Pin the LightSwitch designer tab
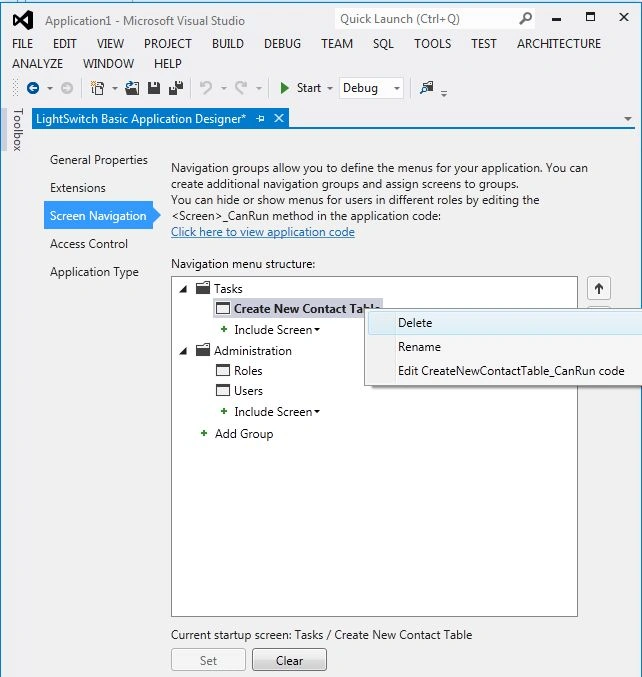This screenshot has width=642, height=677. 260,118
